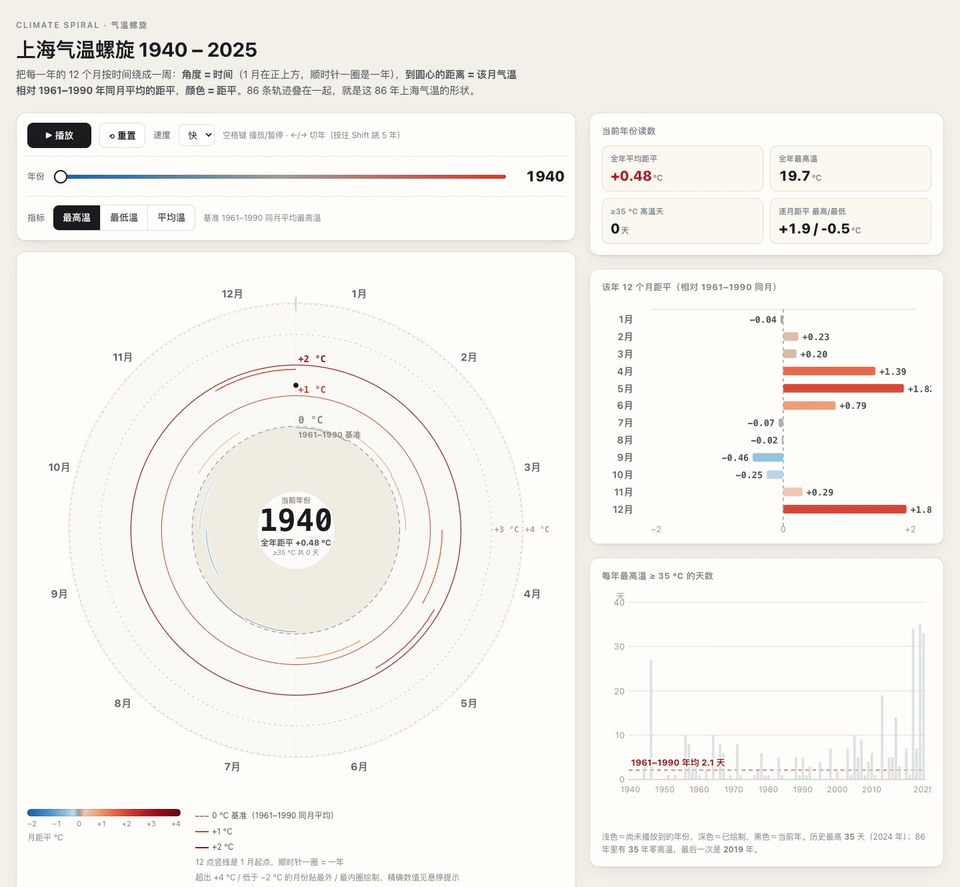Click the +1 °C ring label on the spiral
Image resolution: width=960 pixels, height=887 pixels.
click(313, 389)
